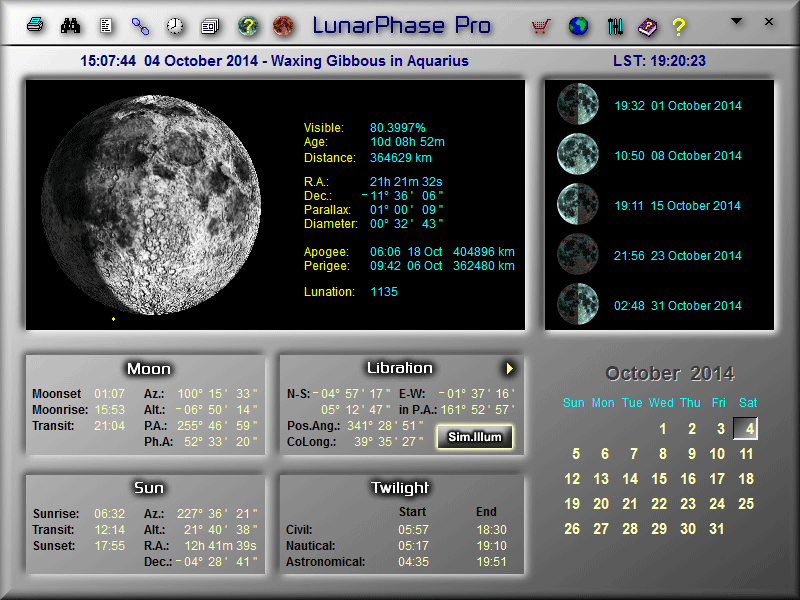Select calendar day 4 (highlighted)

pos(745,429)
